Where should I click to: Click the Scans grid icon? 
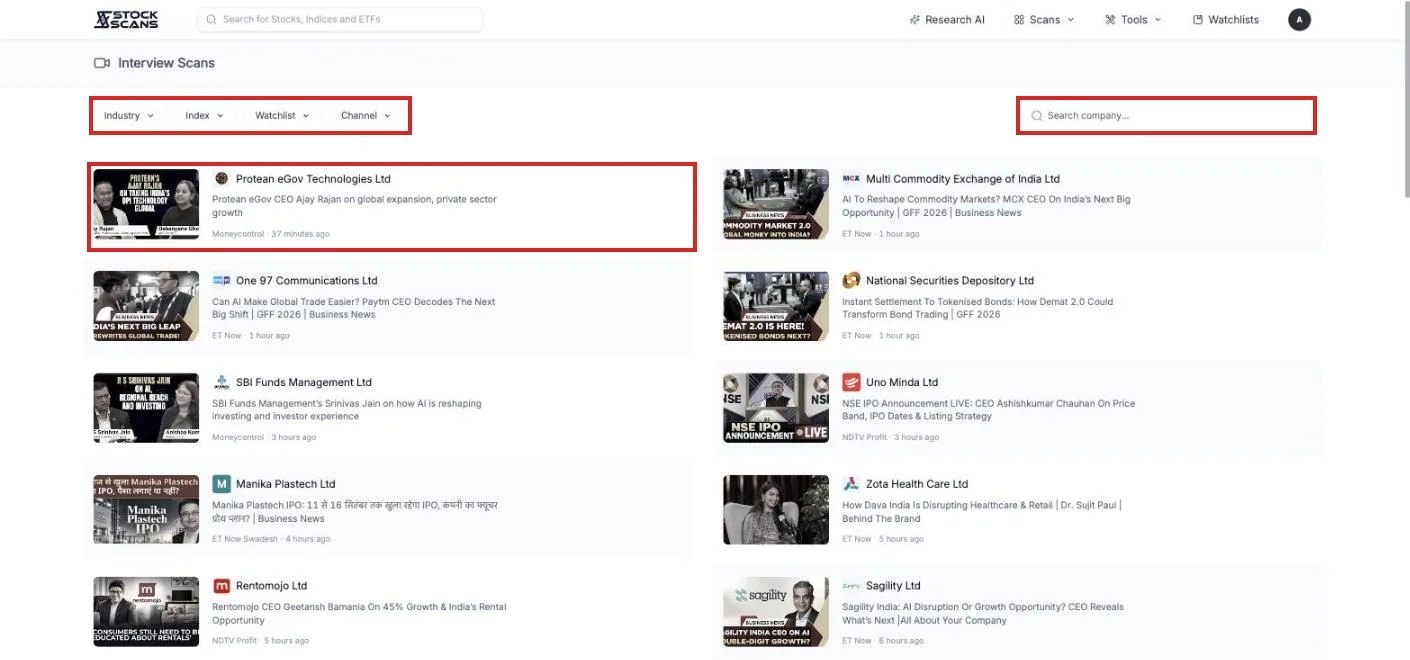pyautogui.click(x=1019, y=20)
